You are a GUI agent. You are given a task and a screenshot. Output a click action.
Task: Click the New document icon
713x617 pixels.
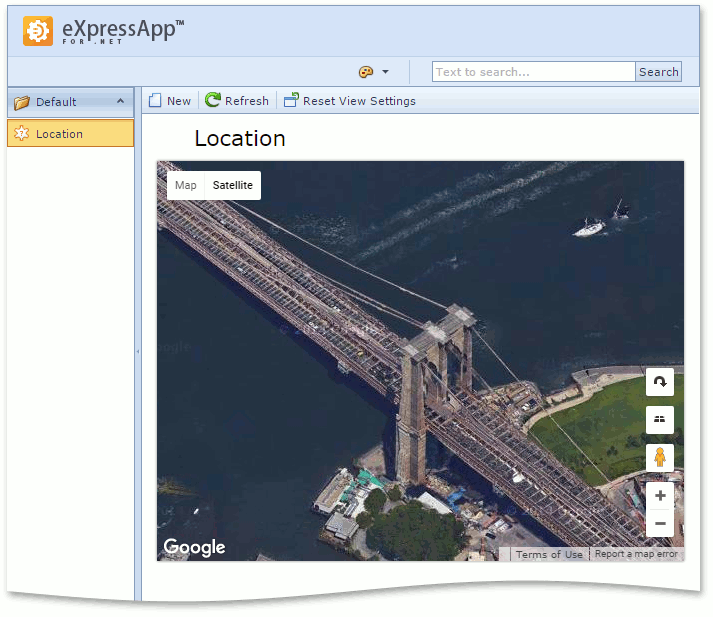click(x=155, y=100)
